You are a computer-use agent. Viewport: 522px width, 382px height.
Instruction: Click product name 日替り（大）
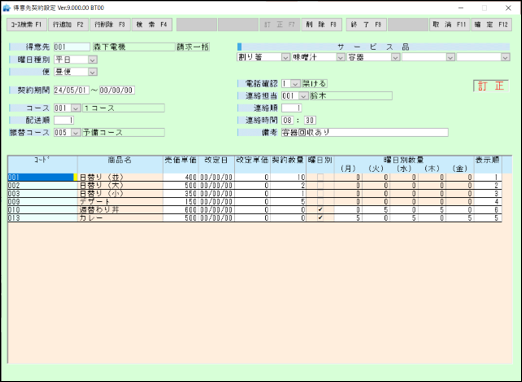click(101, 185)
